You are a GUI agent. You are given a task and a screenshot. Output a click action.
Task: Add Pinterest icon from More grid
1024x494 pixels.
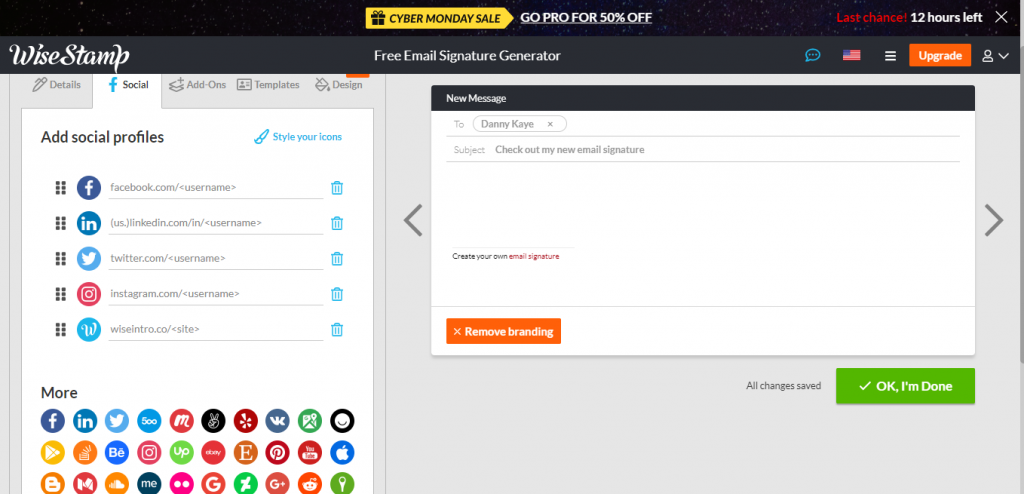pos(278,452)
